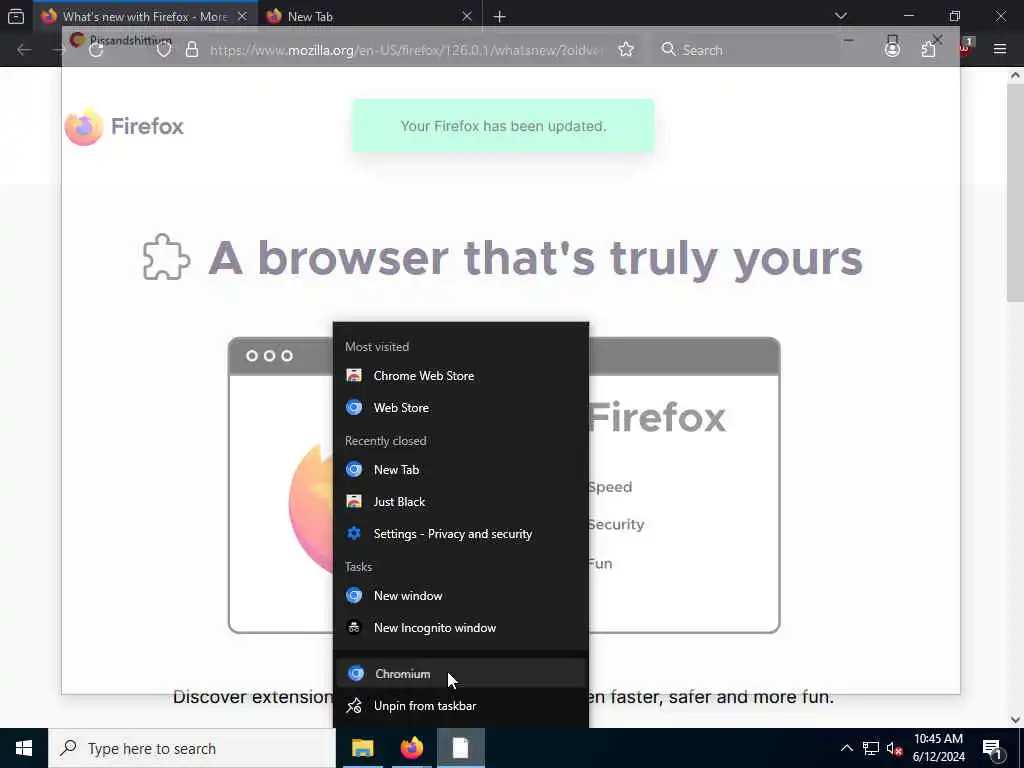Click the gear icon beside Settings entry

354,534
